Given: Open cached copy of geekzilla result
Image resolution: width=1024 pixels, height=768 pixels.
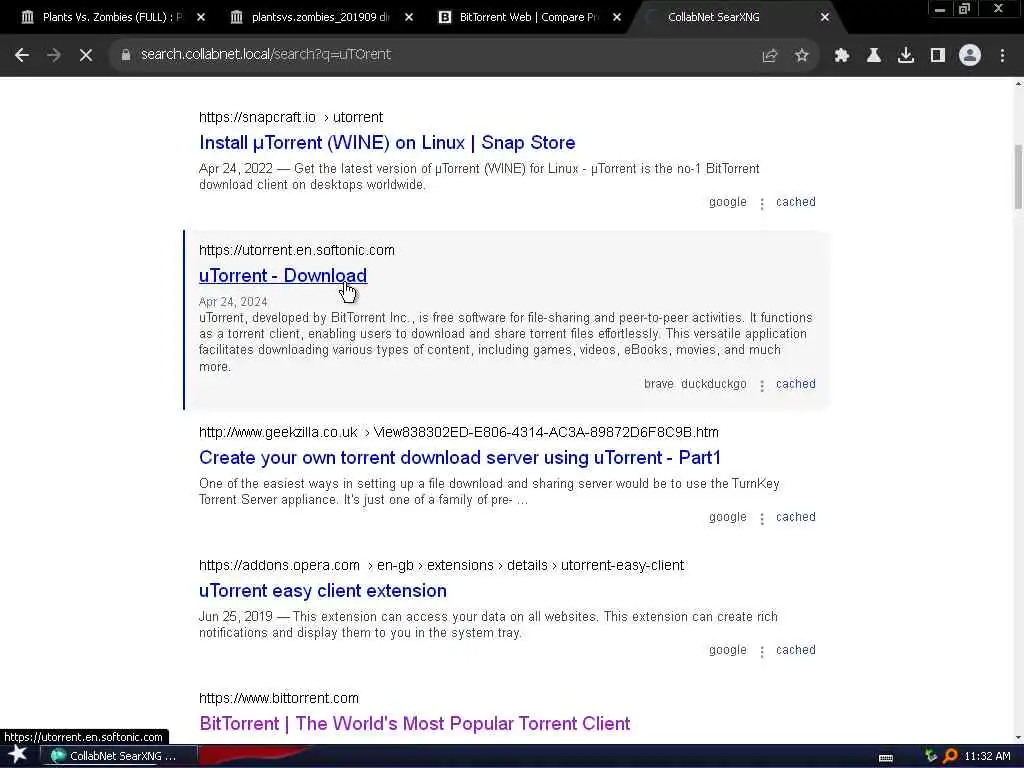Looking at the screenshot, I should point(795,517).
